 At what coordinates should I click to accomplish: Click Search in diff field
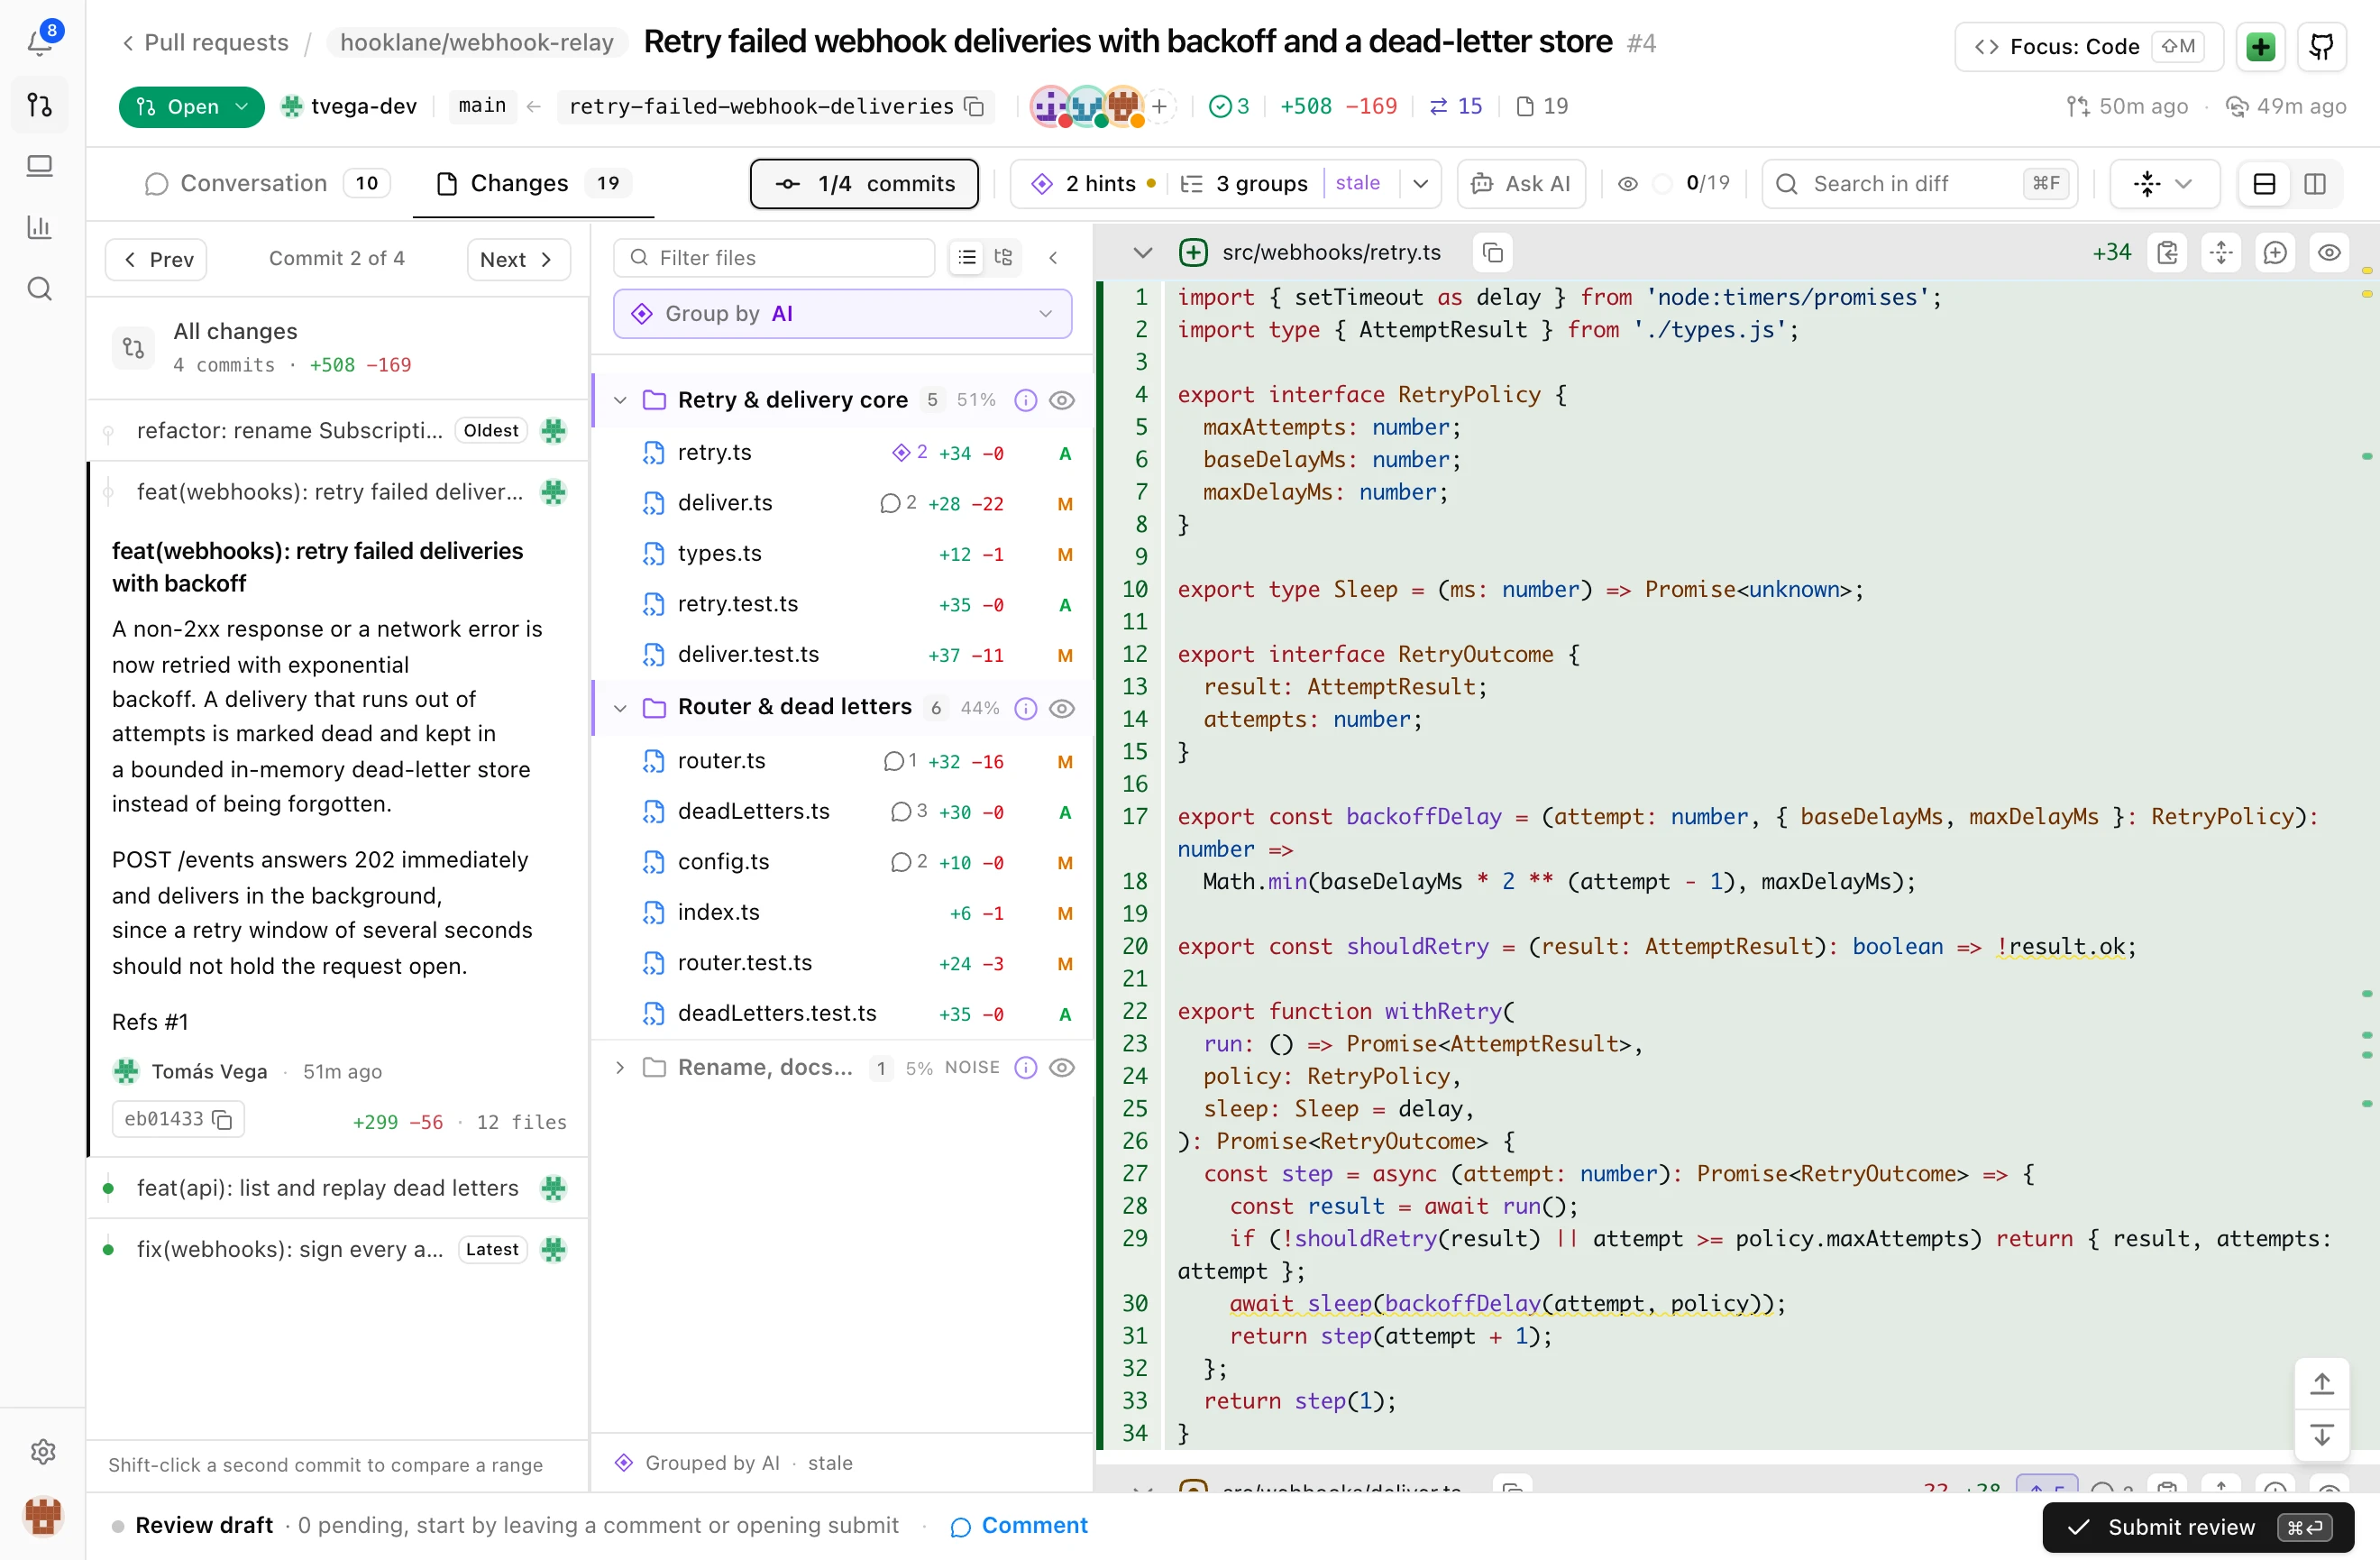[x=1918, y=184]
